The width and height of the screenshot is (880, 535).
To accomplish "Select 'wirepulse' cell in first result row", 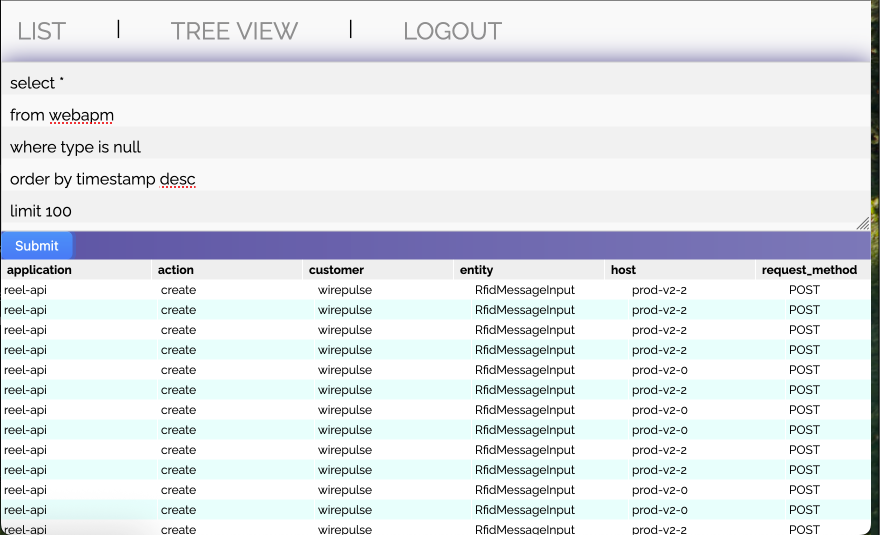I will pos(345,290).
